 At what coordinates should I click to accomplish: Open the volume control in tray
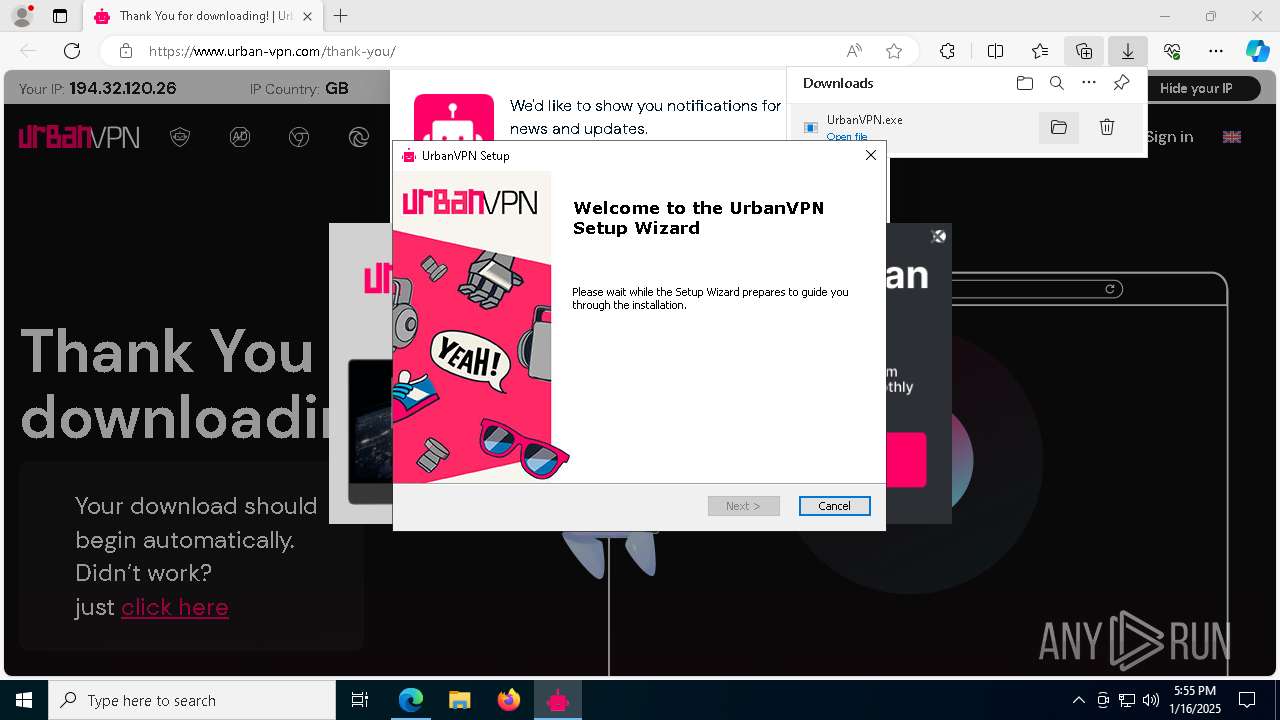pos(1151,700)
